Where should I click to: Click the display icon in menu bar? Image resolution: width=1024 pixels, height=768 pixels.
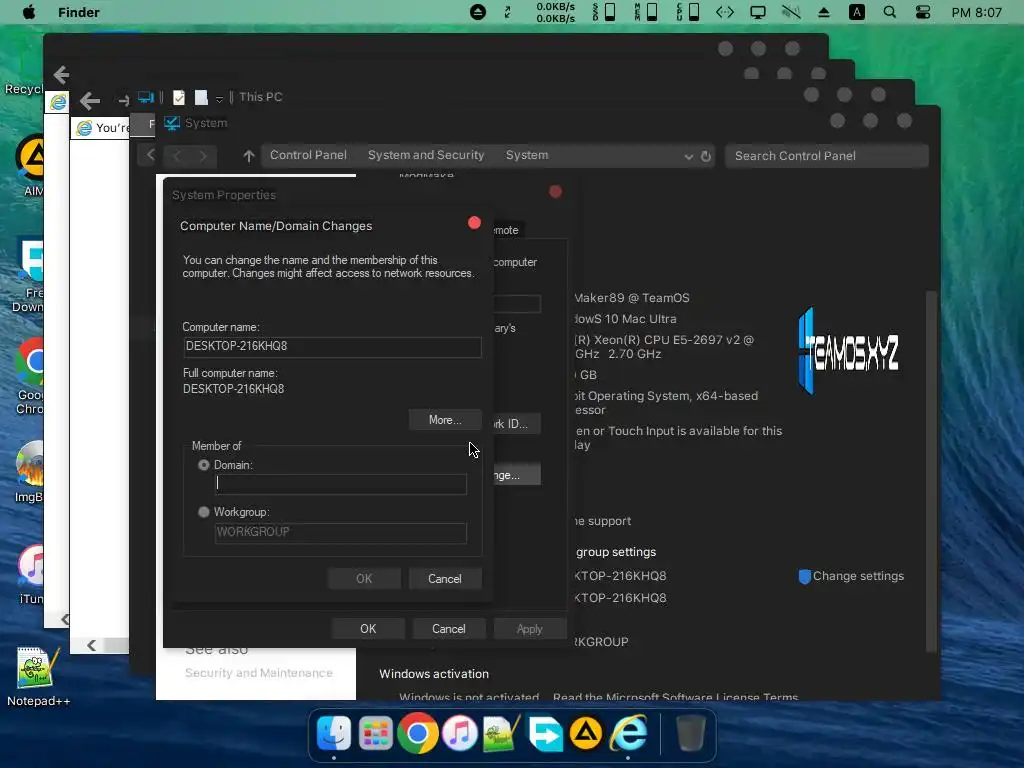758,12
